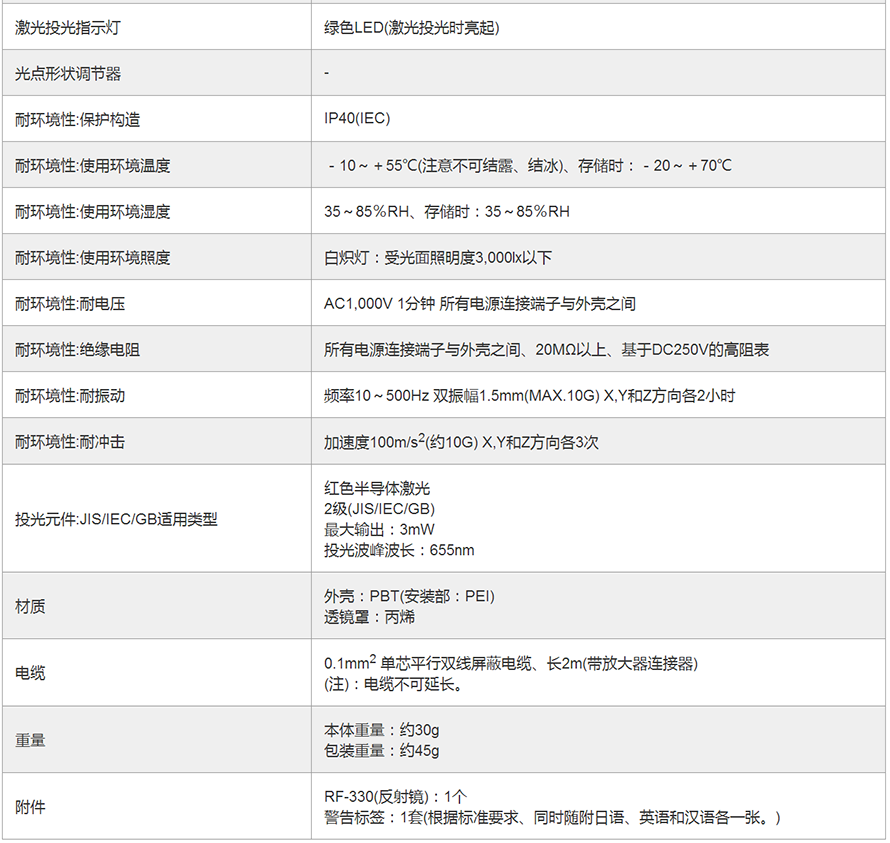The width and height of the screenshot is (890, 843).
Task: Click the 耐环境性:绝缘电阻 label cell
Action: pos(77,350)
